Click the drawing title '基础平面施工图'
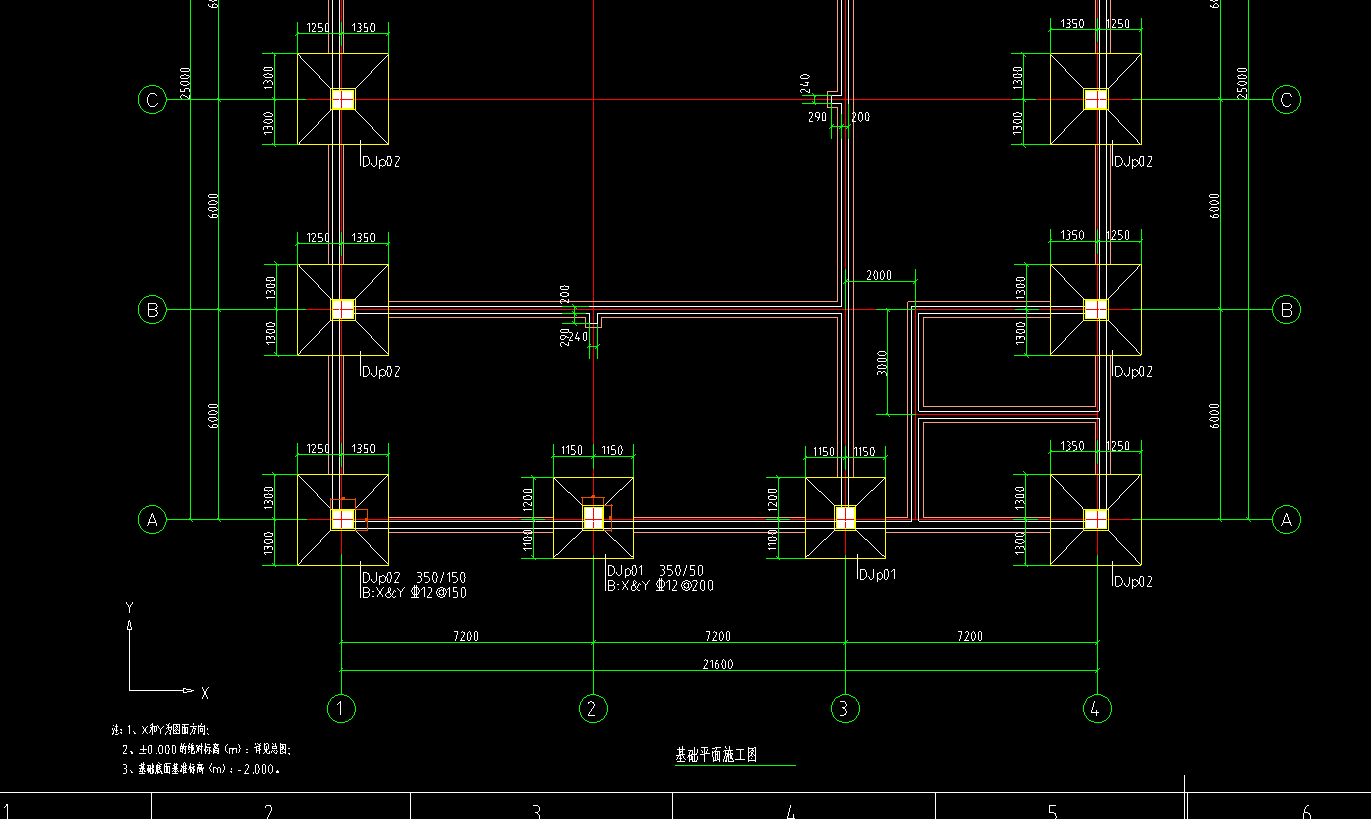The width and height of the screenshot is (1371, 819). (x=718, y=755)
